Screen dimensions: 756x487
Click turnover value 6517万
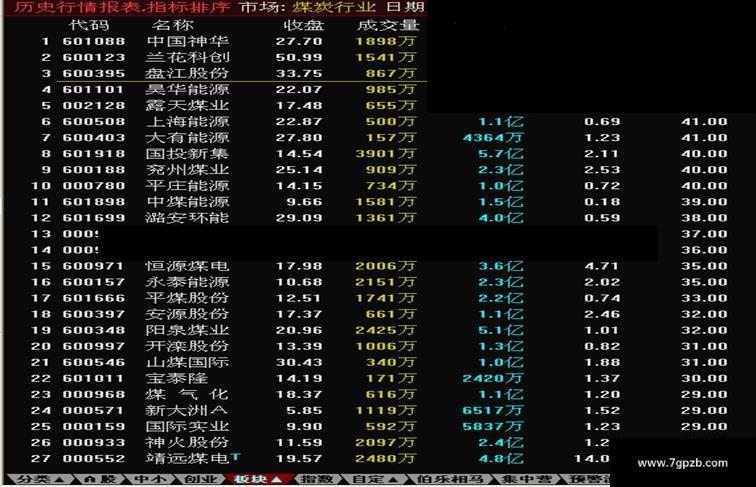(x=493, y=410)
